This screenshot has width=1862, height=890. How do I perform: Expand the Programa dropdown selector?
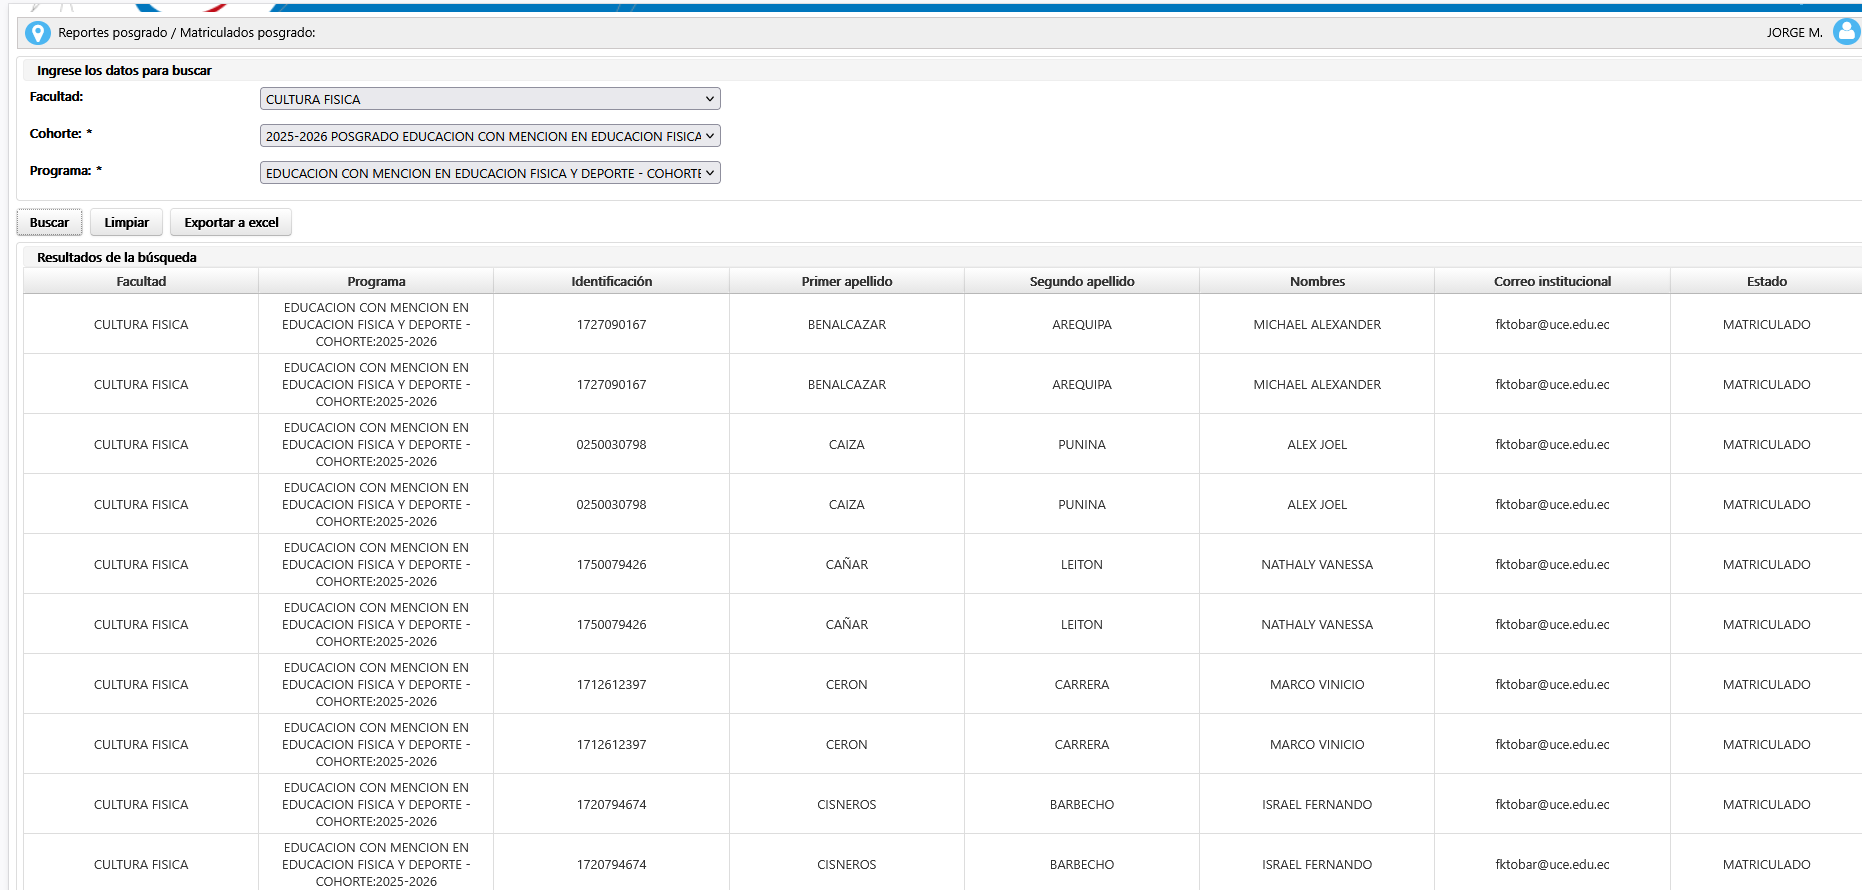coord(489,173)
